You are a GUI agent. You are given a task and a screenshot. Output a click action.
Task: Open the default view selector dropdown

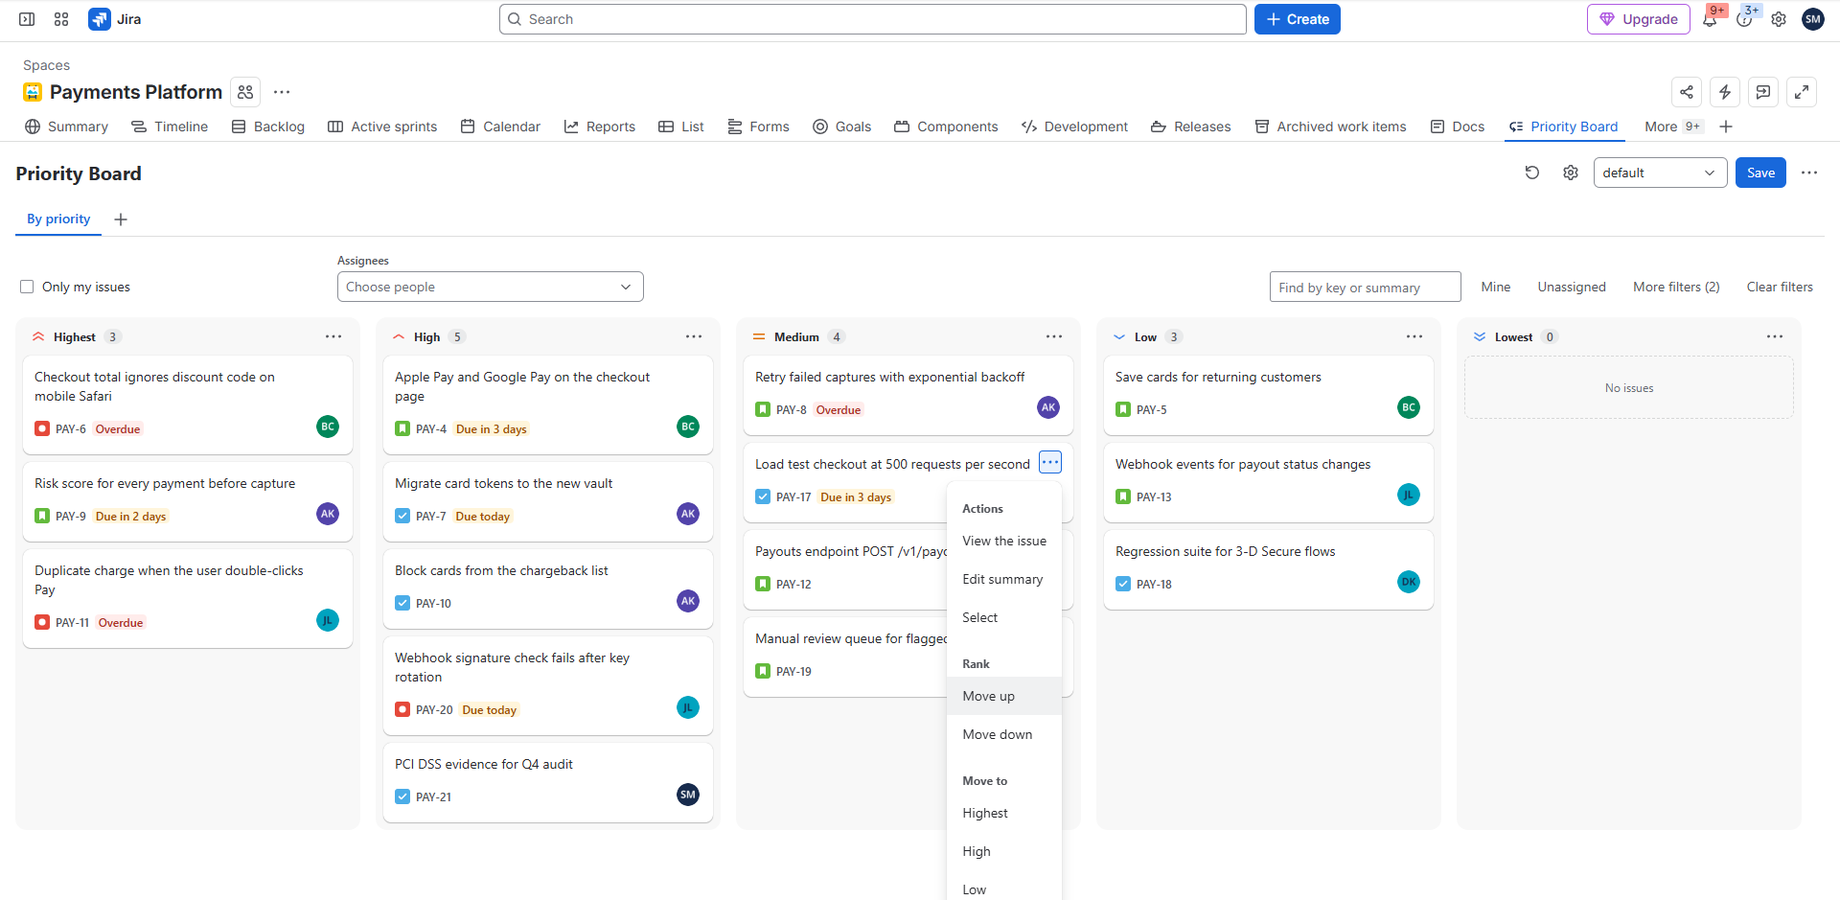(1660, 173)
